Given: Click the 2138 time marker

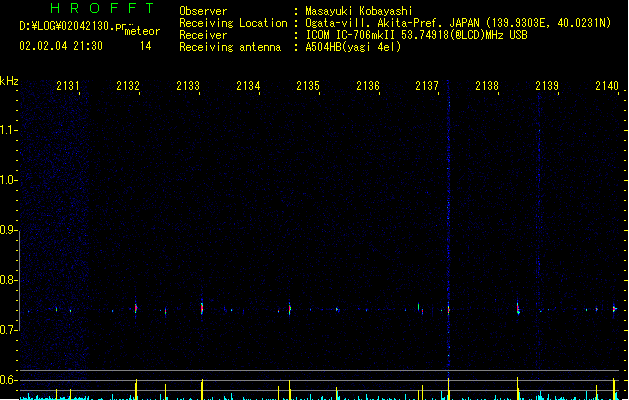Looking at the screenshot, I should 487,85.
